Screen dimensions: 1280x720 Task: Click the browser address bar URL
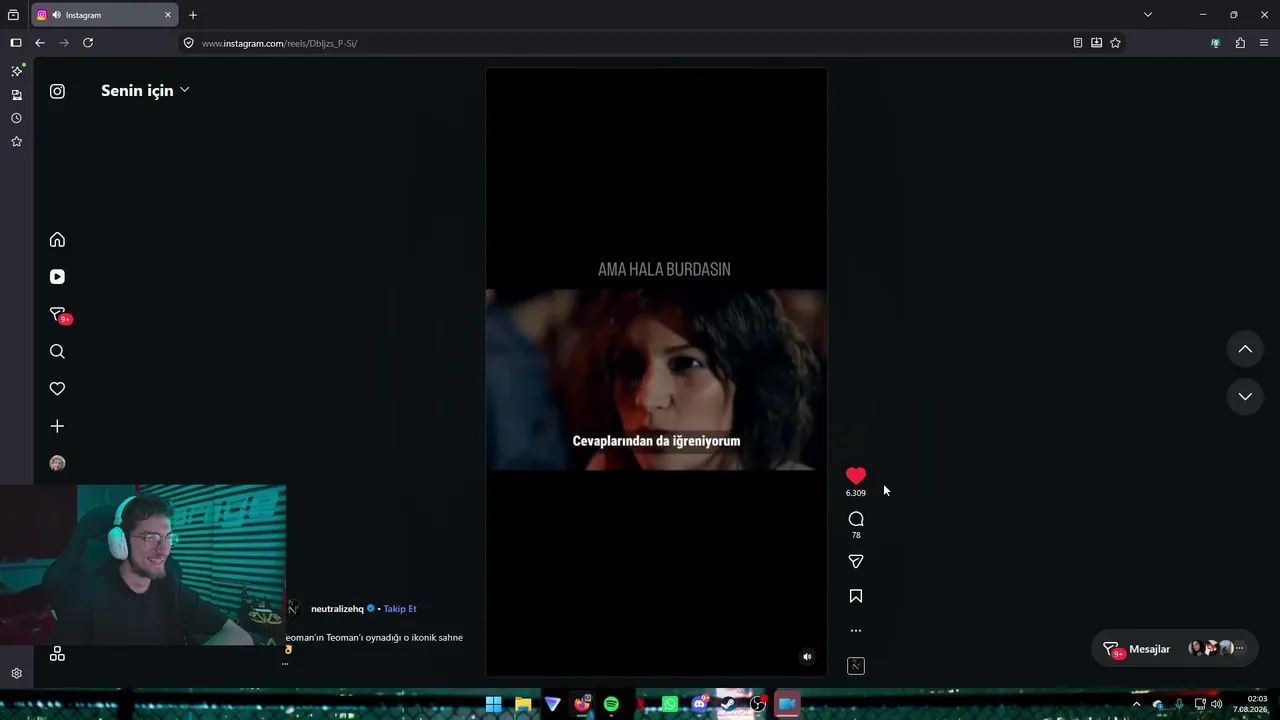point(279,43)
